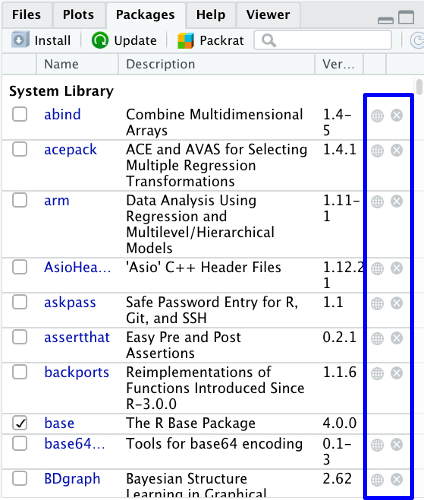Click the package search input field
Screen dimensions: 424x500
tap(323, 40)
